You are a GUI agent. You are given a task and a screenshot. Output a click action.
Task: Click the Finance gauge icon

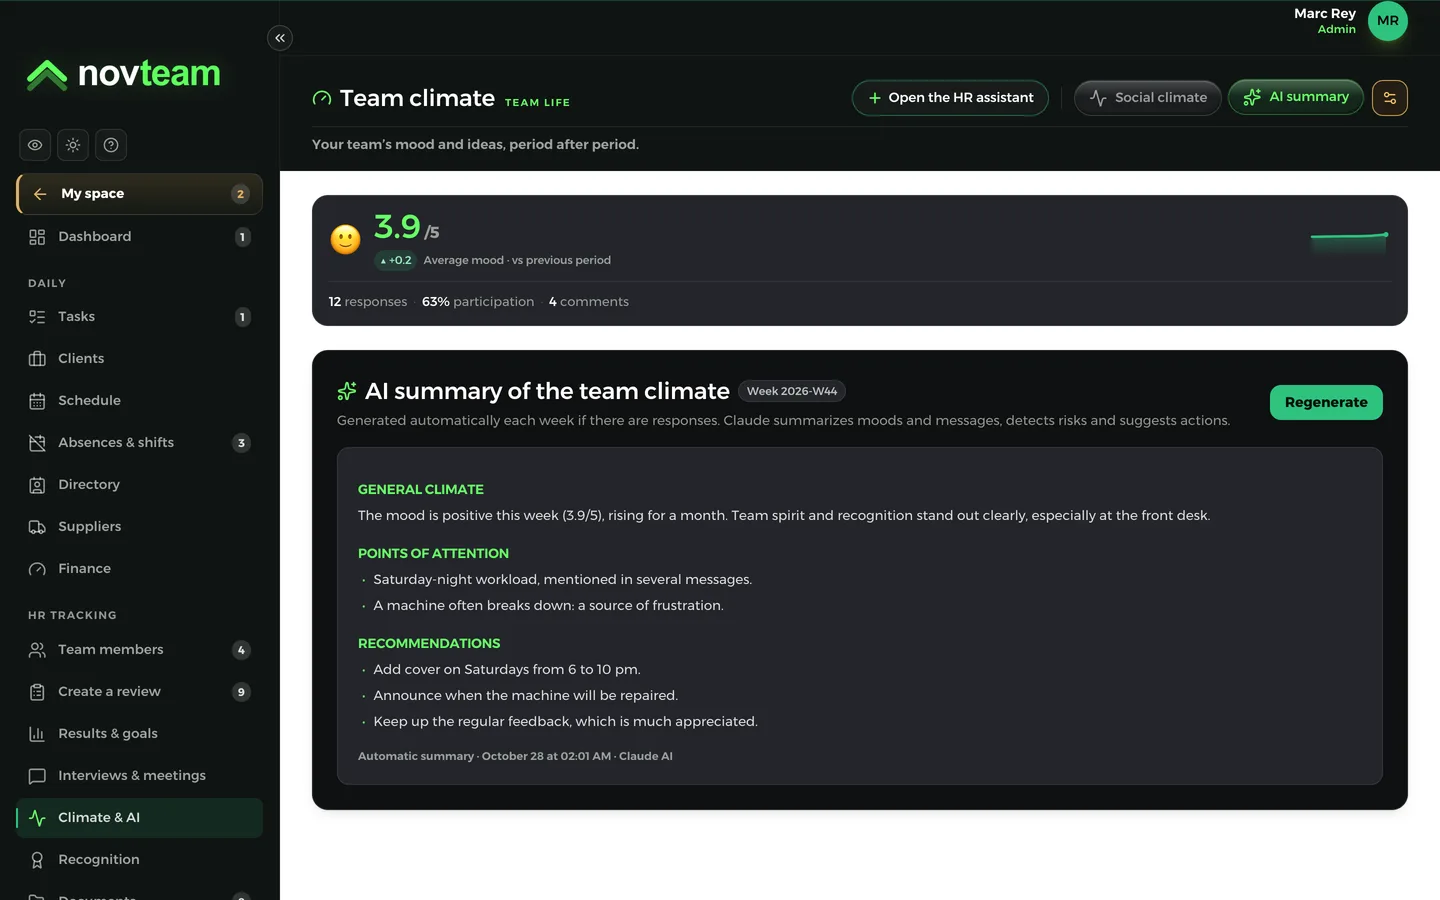coord(37,569)
